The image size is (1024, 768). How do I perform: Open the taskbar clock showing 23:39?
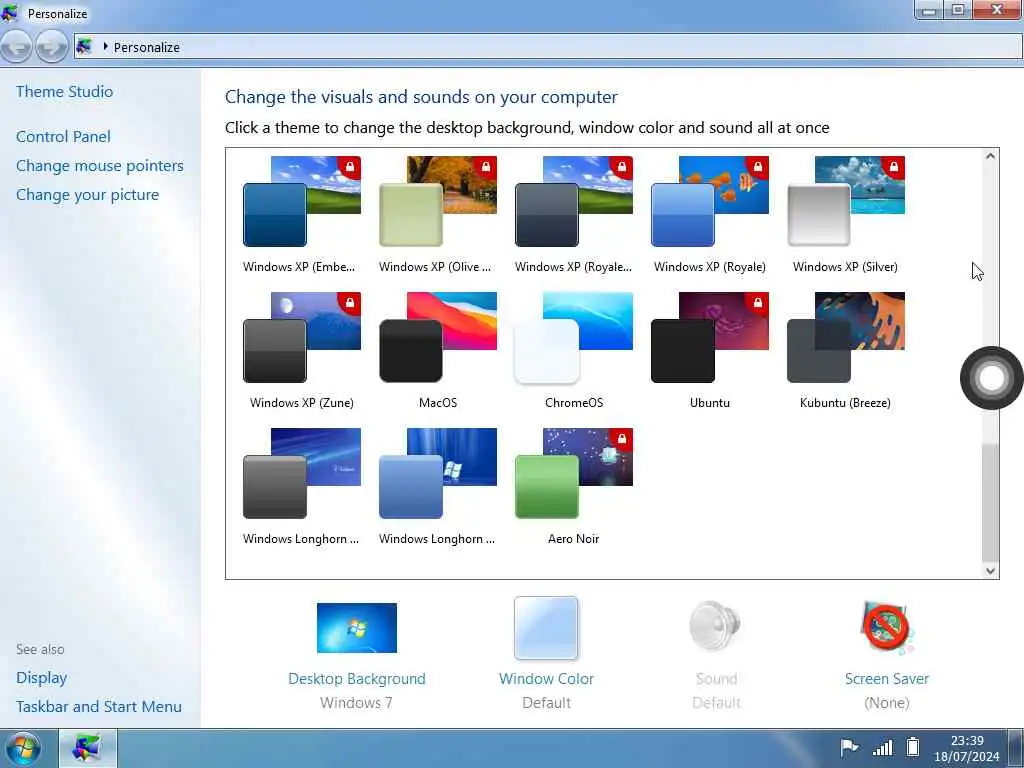[967, 748]
